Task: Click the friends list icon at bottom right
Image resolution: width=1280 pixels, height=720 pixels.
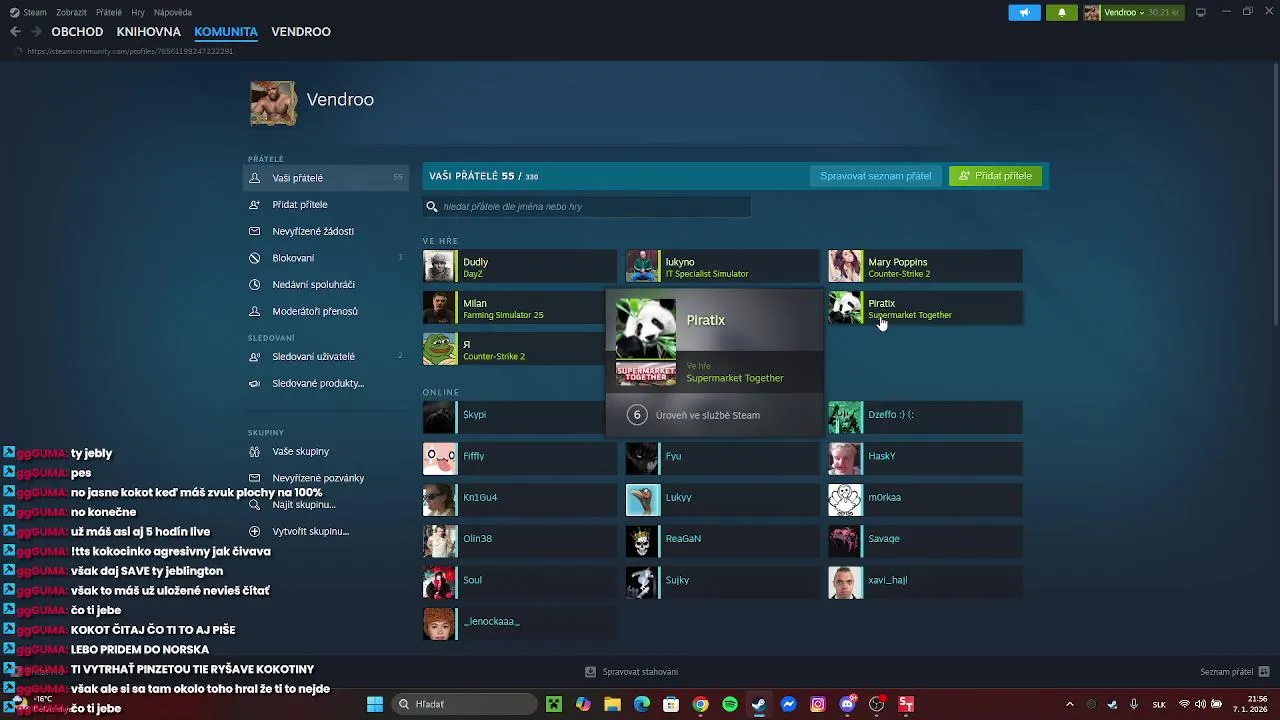Action: (x=1264, y=672)
